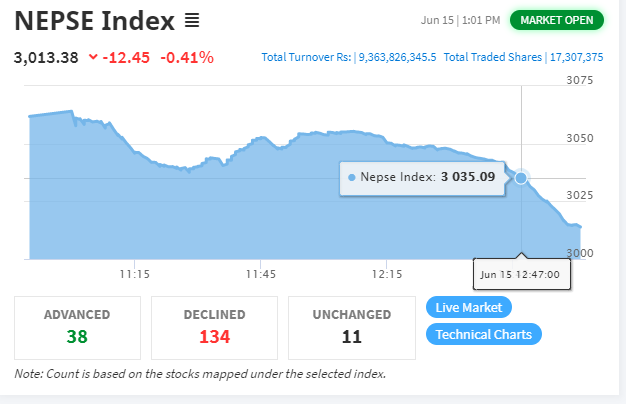Viewport: 626px width, 404px height.
Task: Click the UNCHANGED 11 box
Action: point(352,328)
